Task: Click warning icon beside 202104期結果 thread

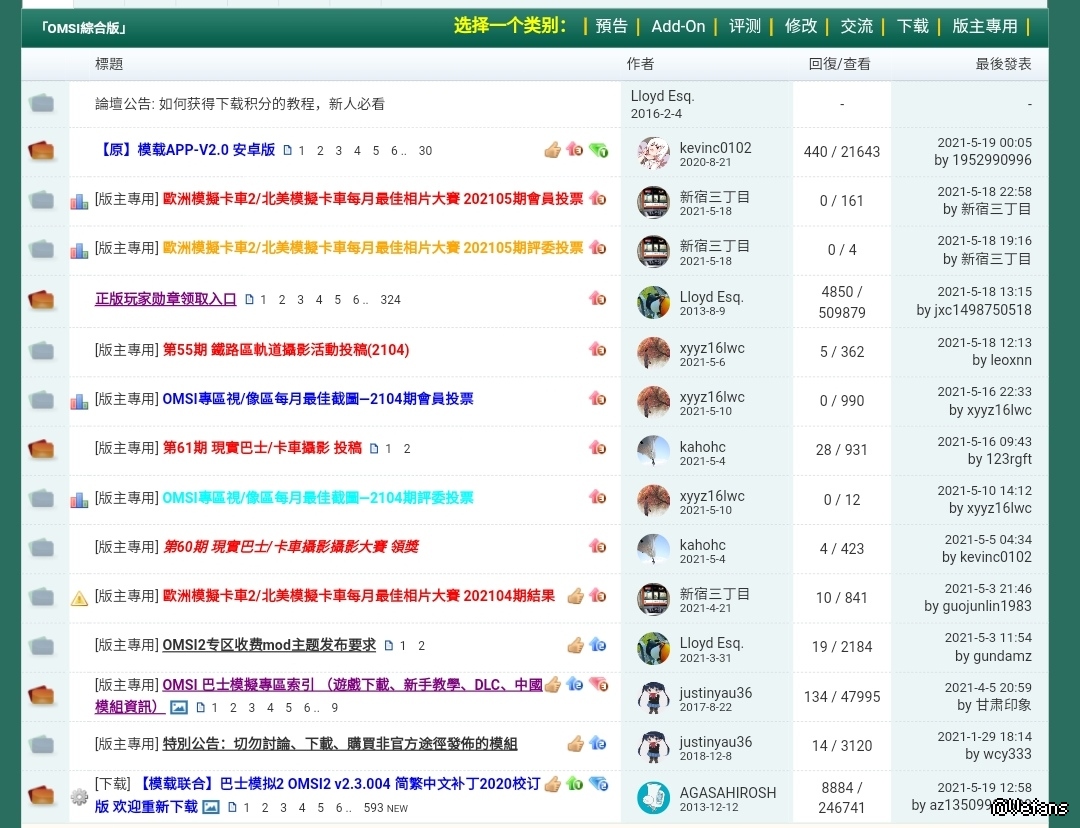Action: click(x=80, y=598)
